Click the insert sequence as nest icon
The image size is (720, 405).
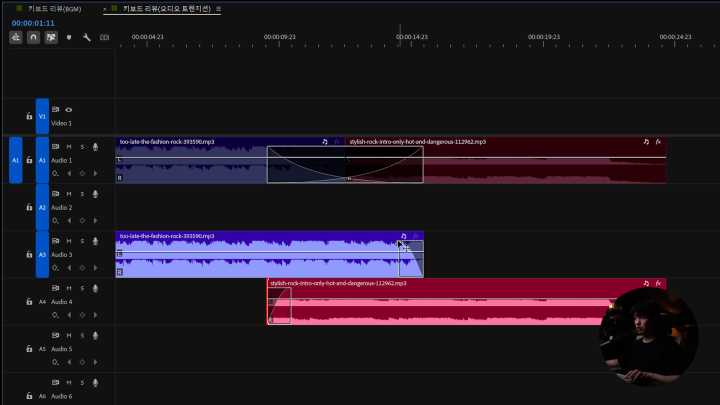pyautogui.click(x=16, y=37)
